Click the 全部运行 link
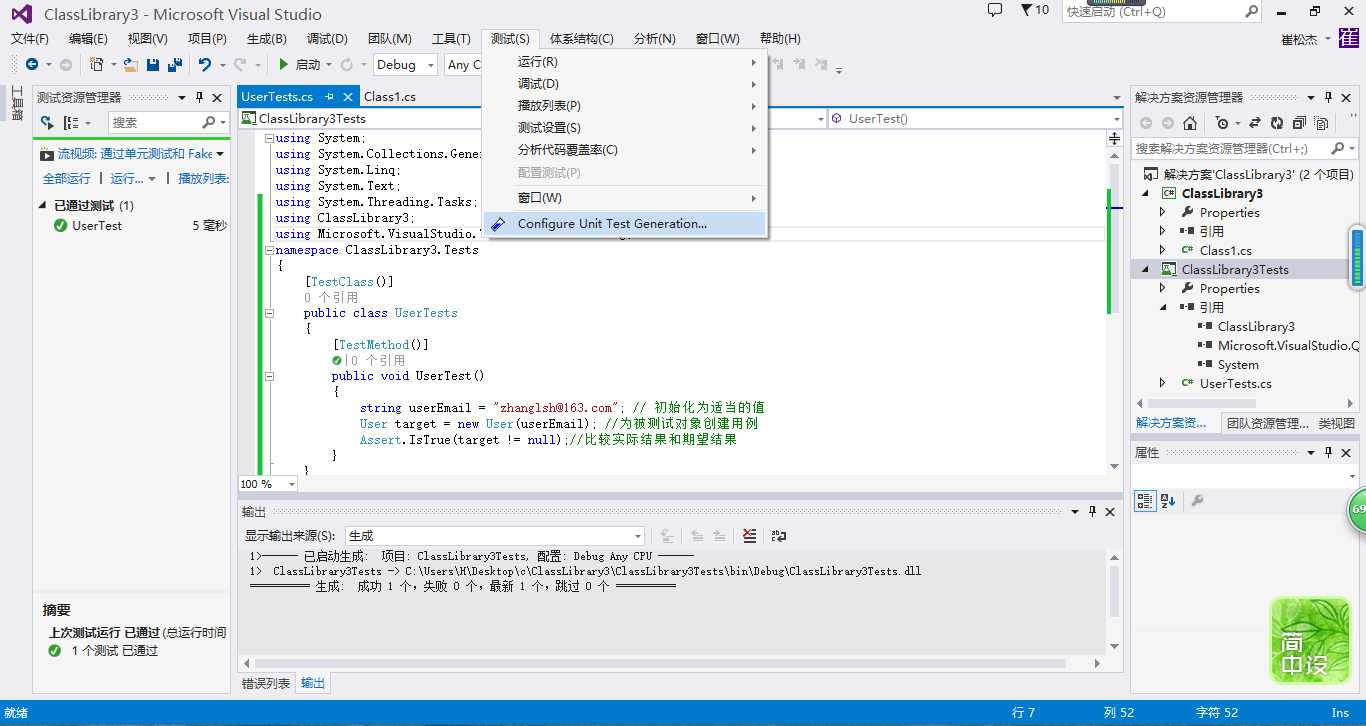 point(66,178)
